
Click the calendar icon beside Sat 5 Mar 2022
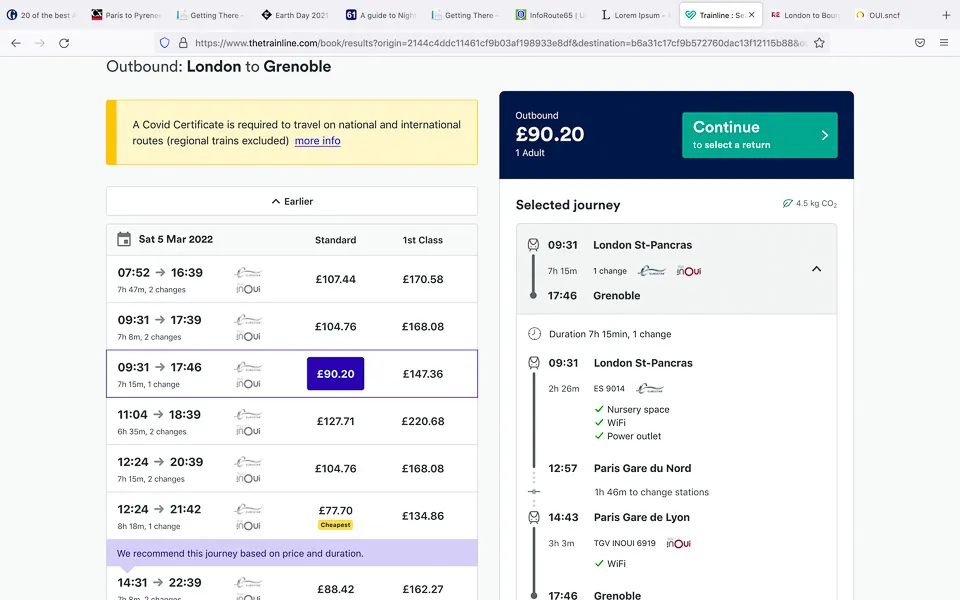(x=124, y=239)
